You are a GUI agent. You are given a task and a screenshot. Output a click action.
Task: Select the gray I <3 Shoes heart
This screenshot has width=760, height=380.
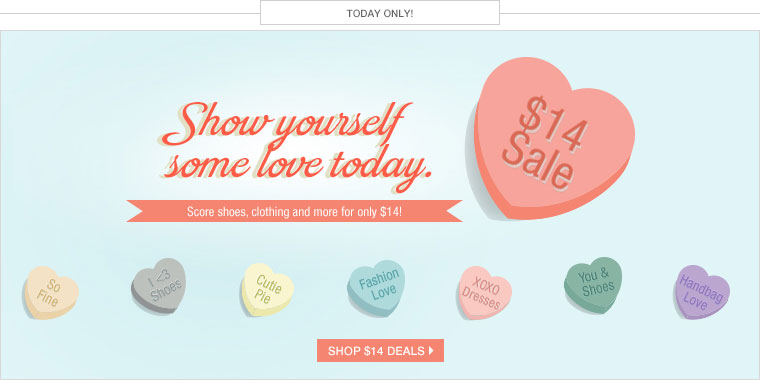pos(158,285)
